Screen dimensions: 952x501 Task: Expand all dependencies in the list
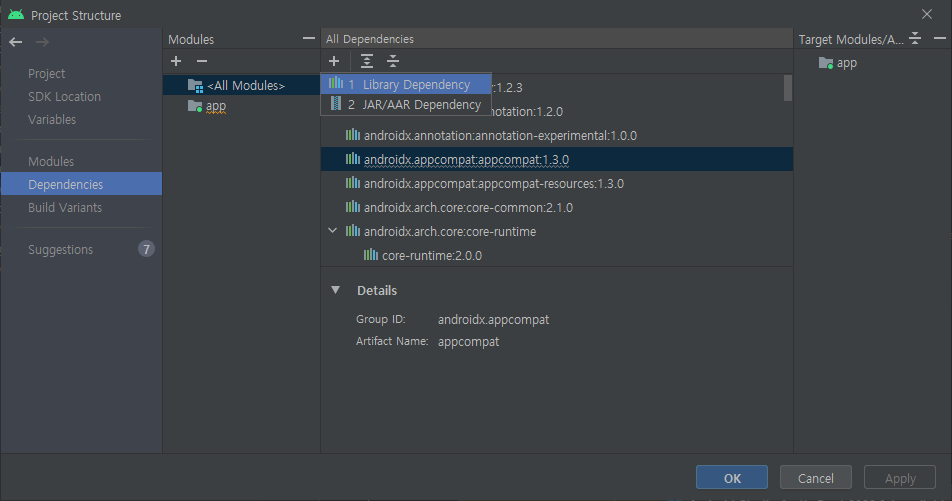(367, 61)
